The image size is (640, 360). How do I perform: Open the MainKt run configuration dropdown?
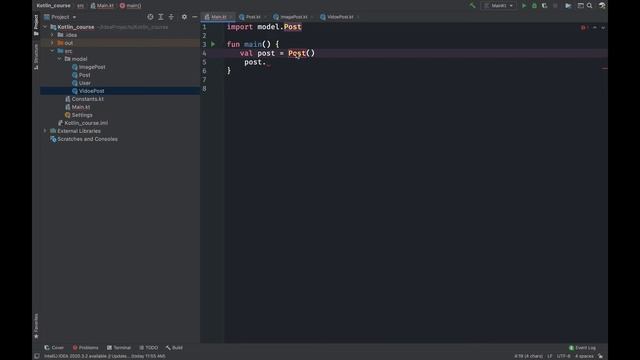tap(498, 6)
